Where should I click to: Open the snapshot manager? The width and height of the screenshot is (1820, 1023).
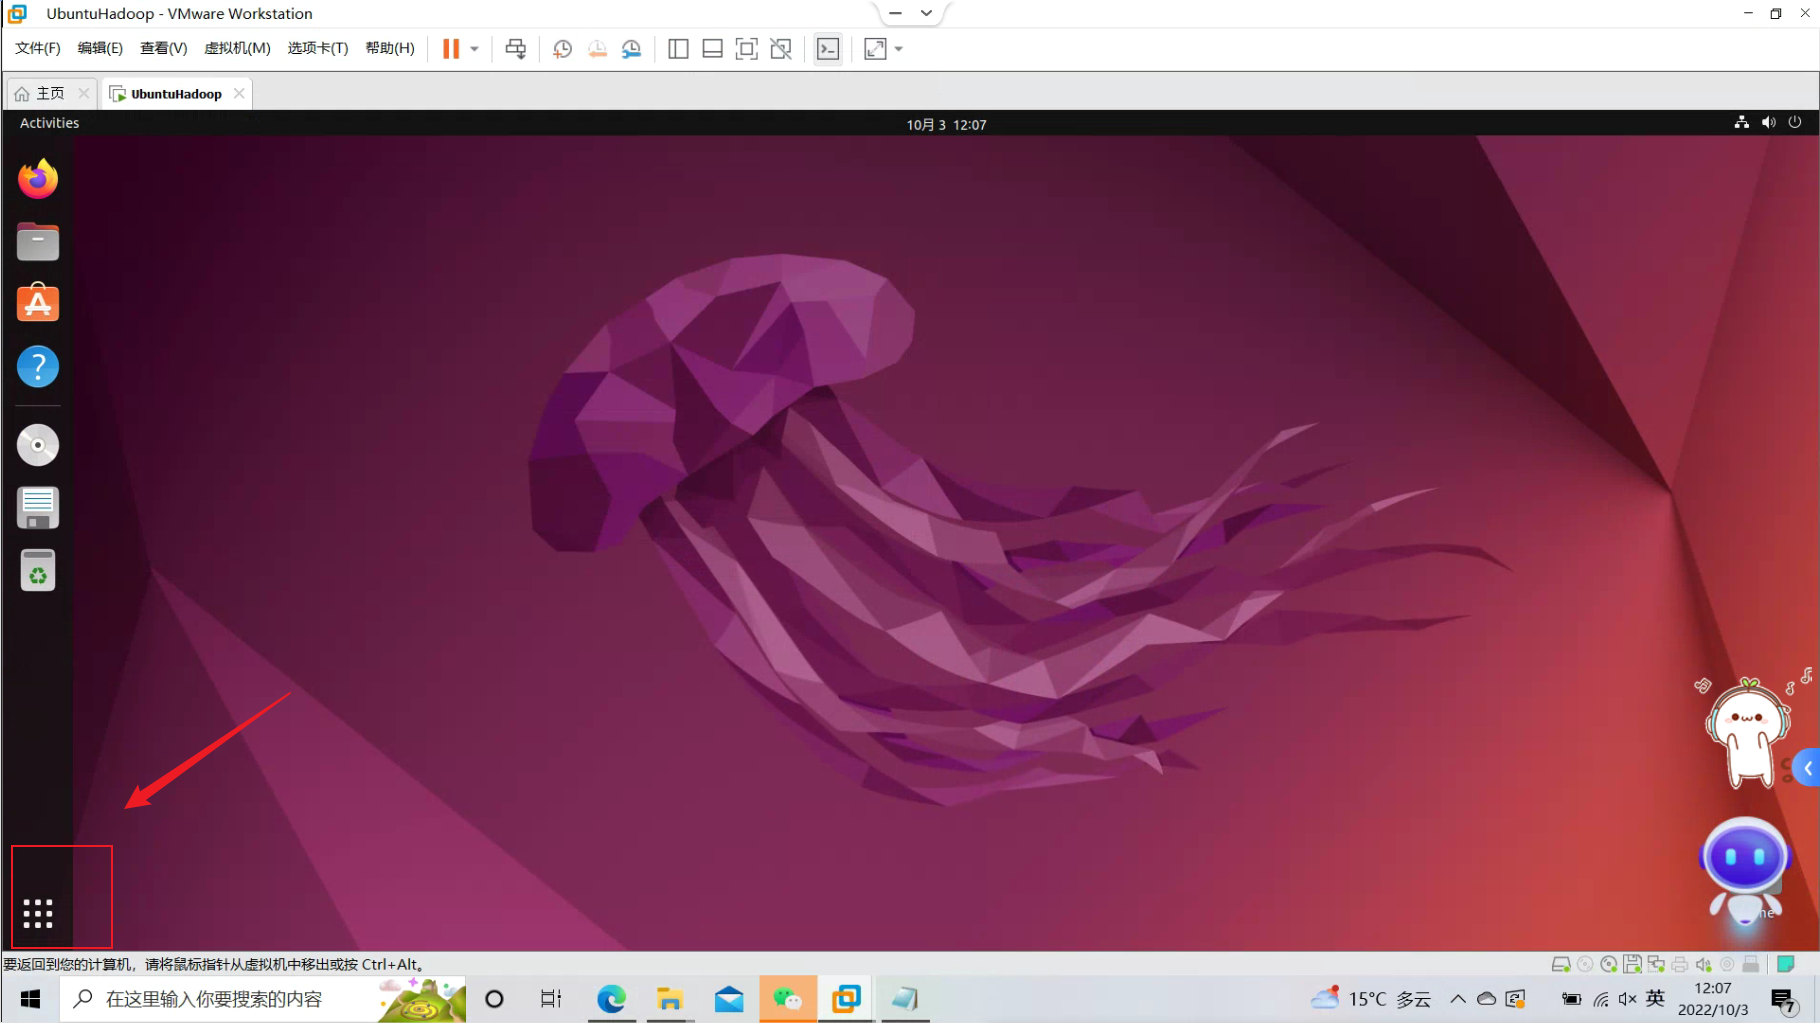pos(631,49)
